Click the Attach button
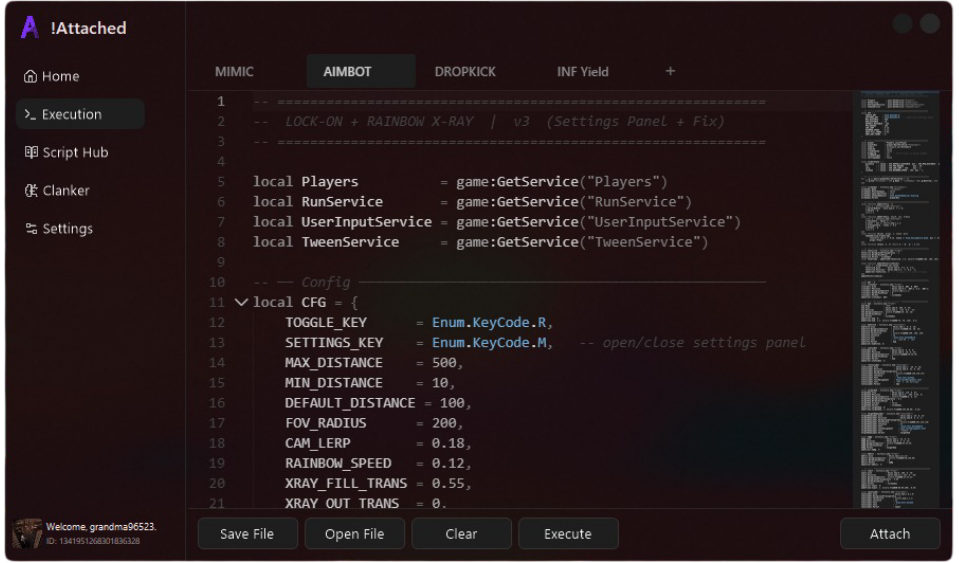Image resolution: width=959 pixels, height=563 pixels. click(889, 534)
